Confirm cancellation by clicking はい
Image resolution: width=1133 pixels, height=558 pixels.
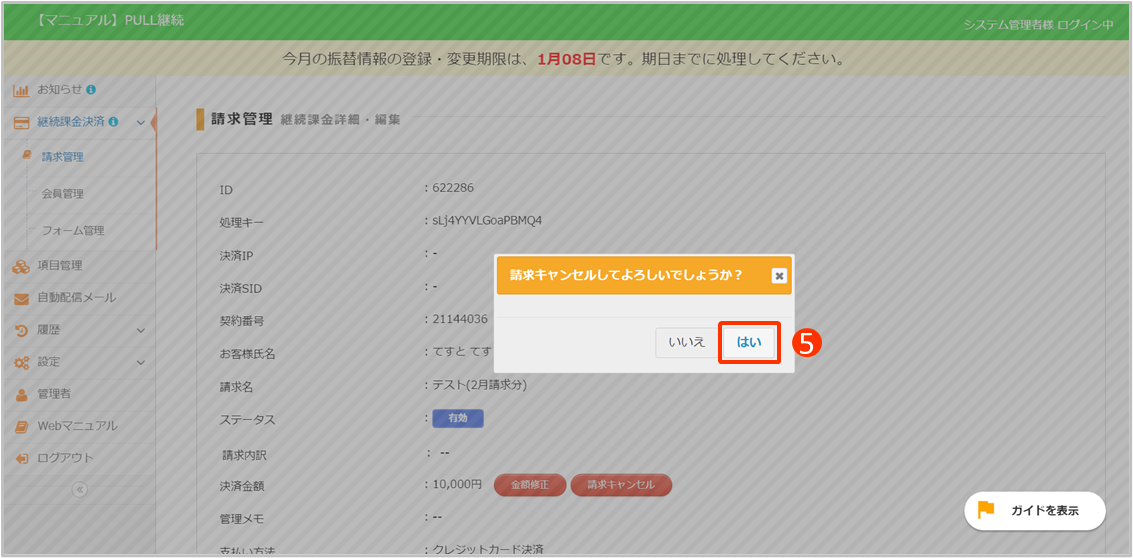click(749, 342)
